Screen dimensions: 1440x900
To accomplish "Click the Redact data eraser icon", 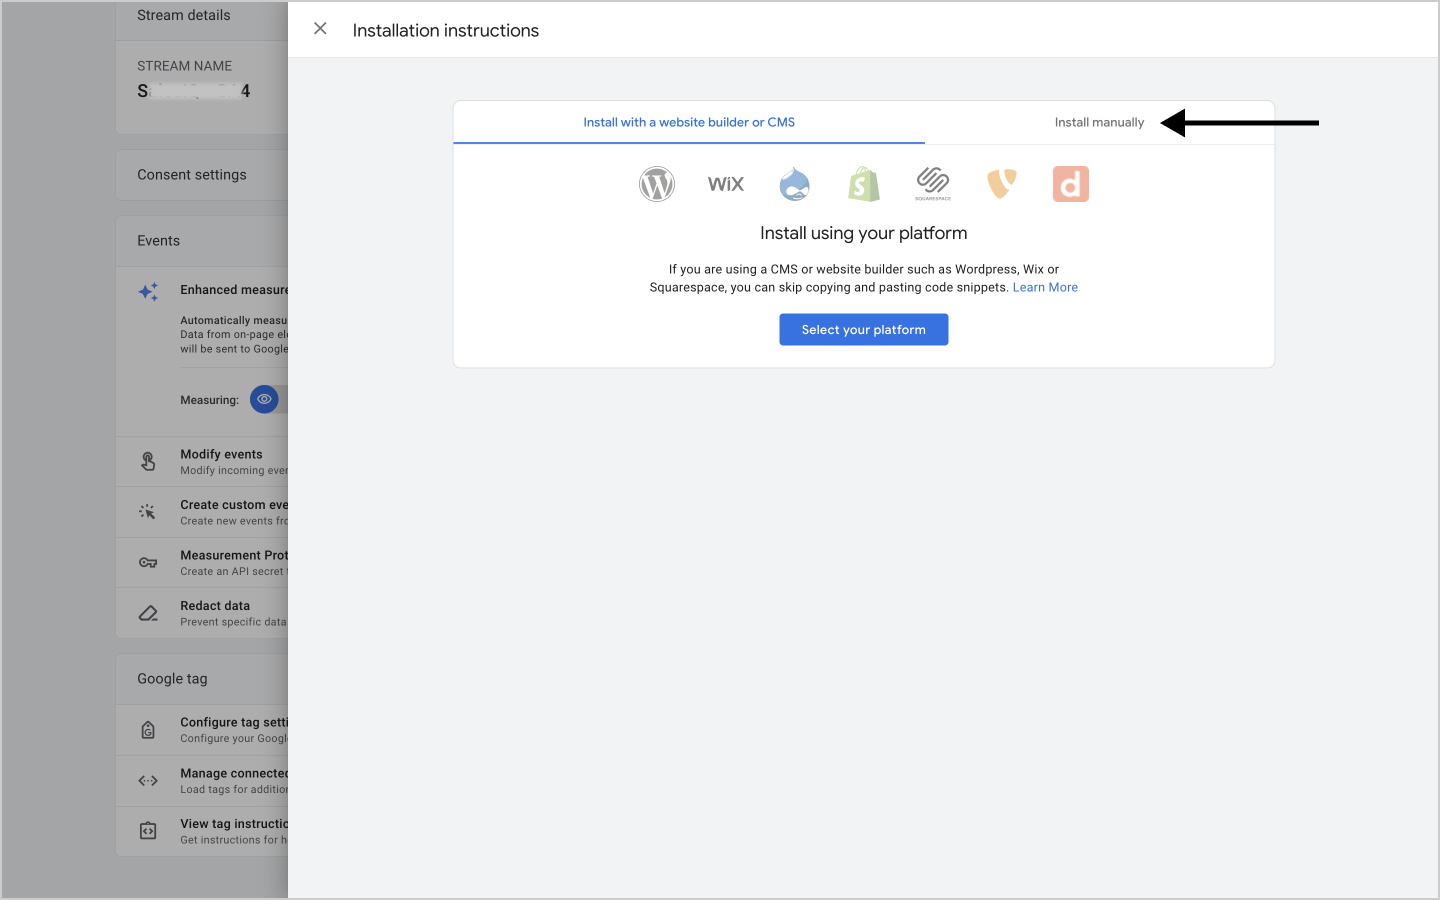I will click(x=148, y=613).
